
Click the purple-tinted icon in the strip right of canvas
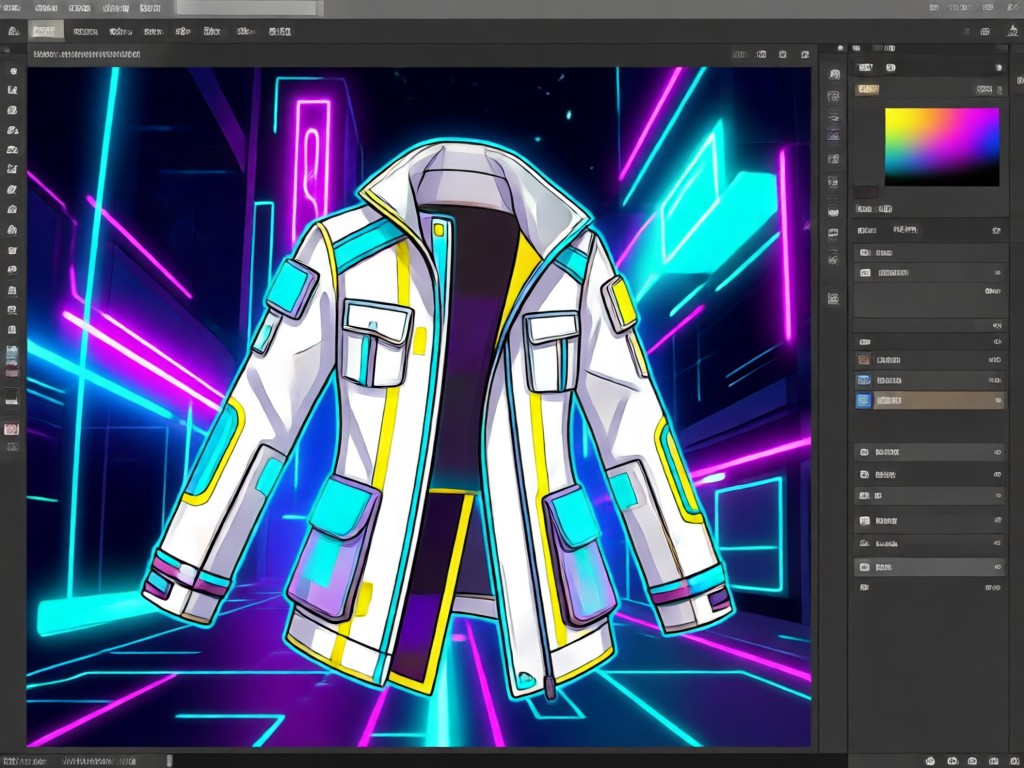[x=833, y=135]
